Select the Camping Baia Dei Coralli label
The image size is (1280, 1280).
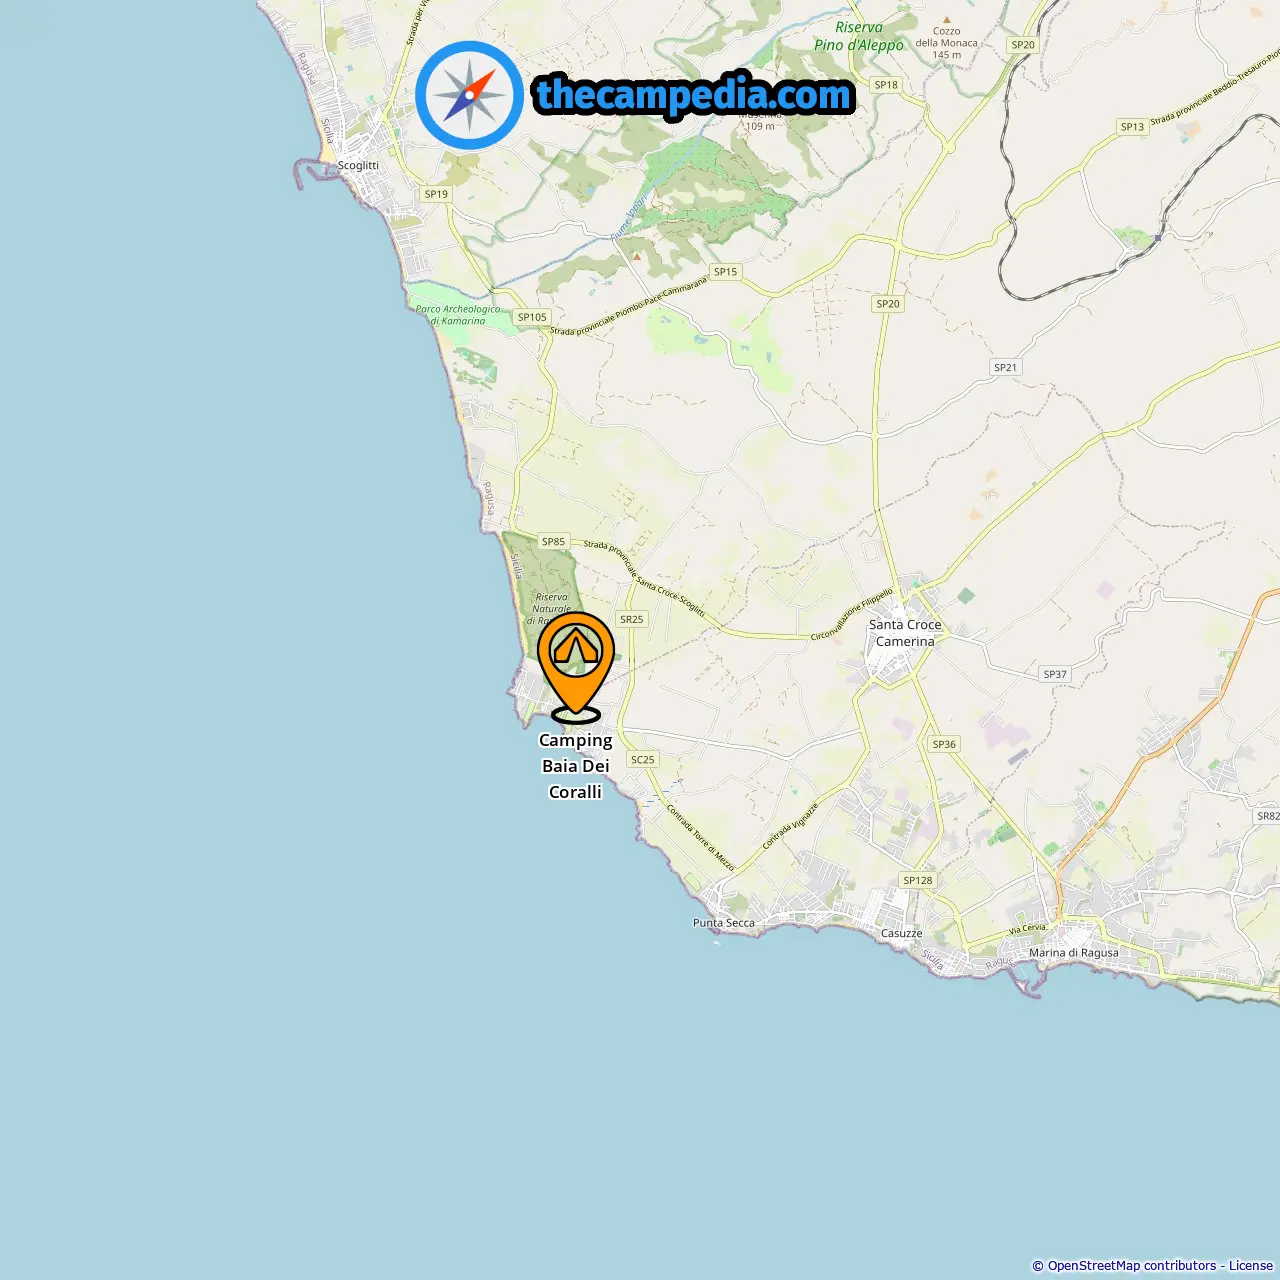pyautogui.click(x=576, y=766)
